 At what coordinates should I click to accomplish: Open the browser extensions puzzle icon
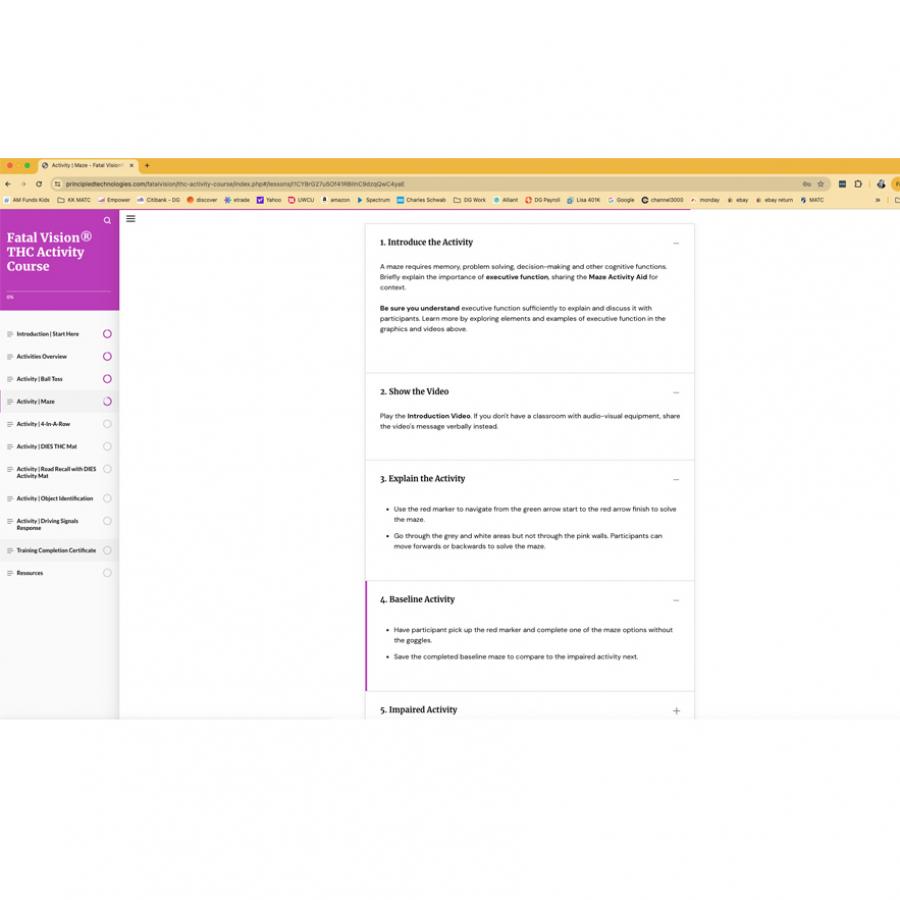(x=858, y=184)
